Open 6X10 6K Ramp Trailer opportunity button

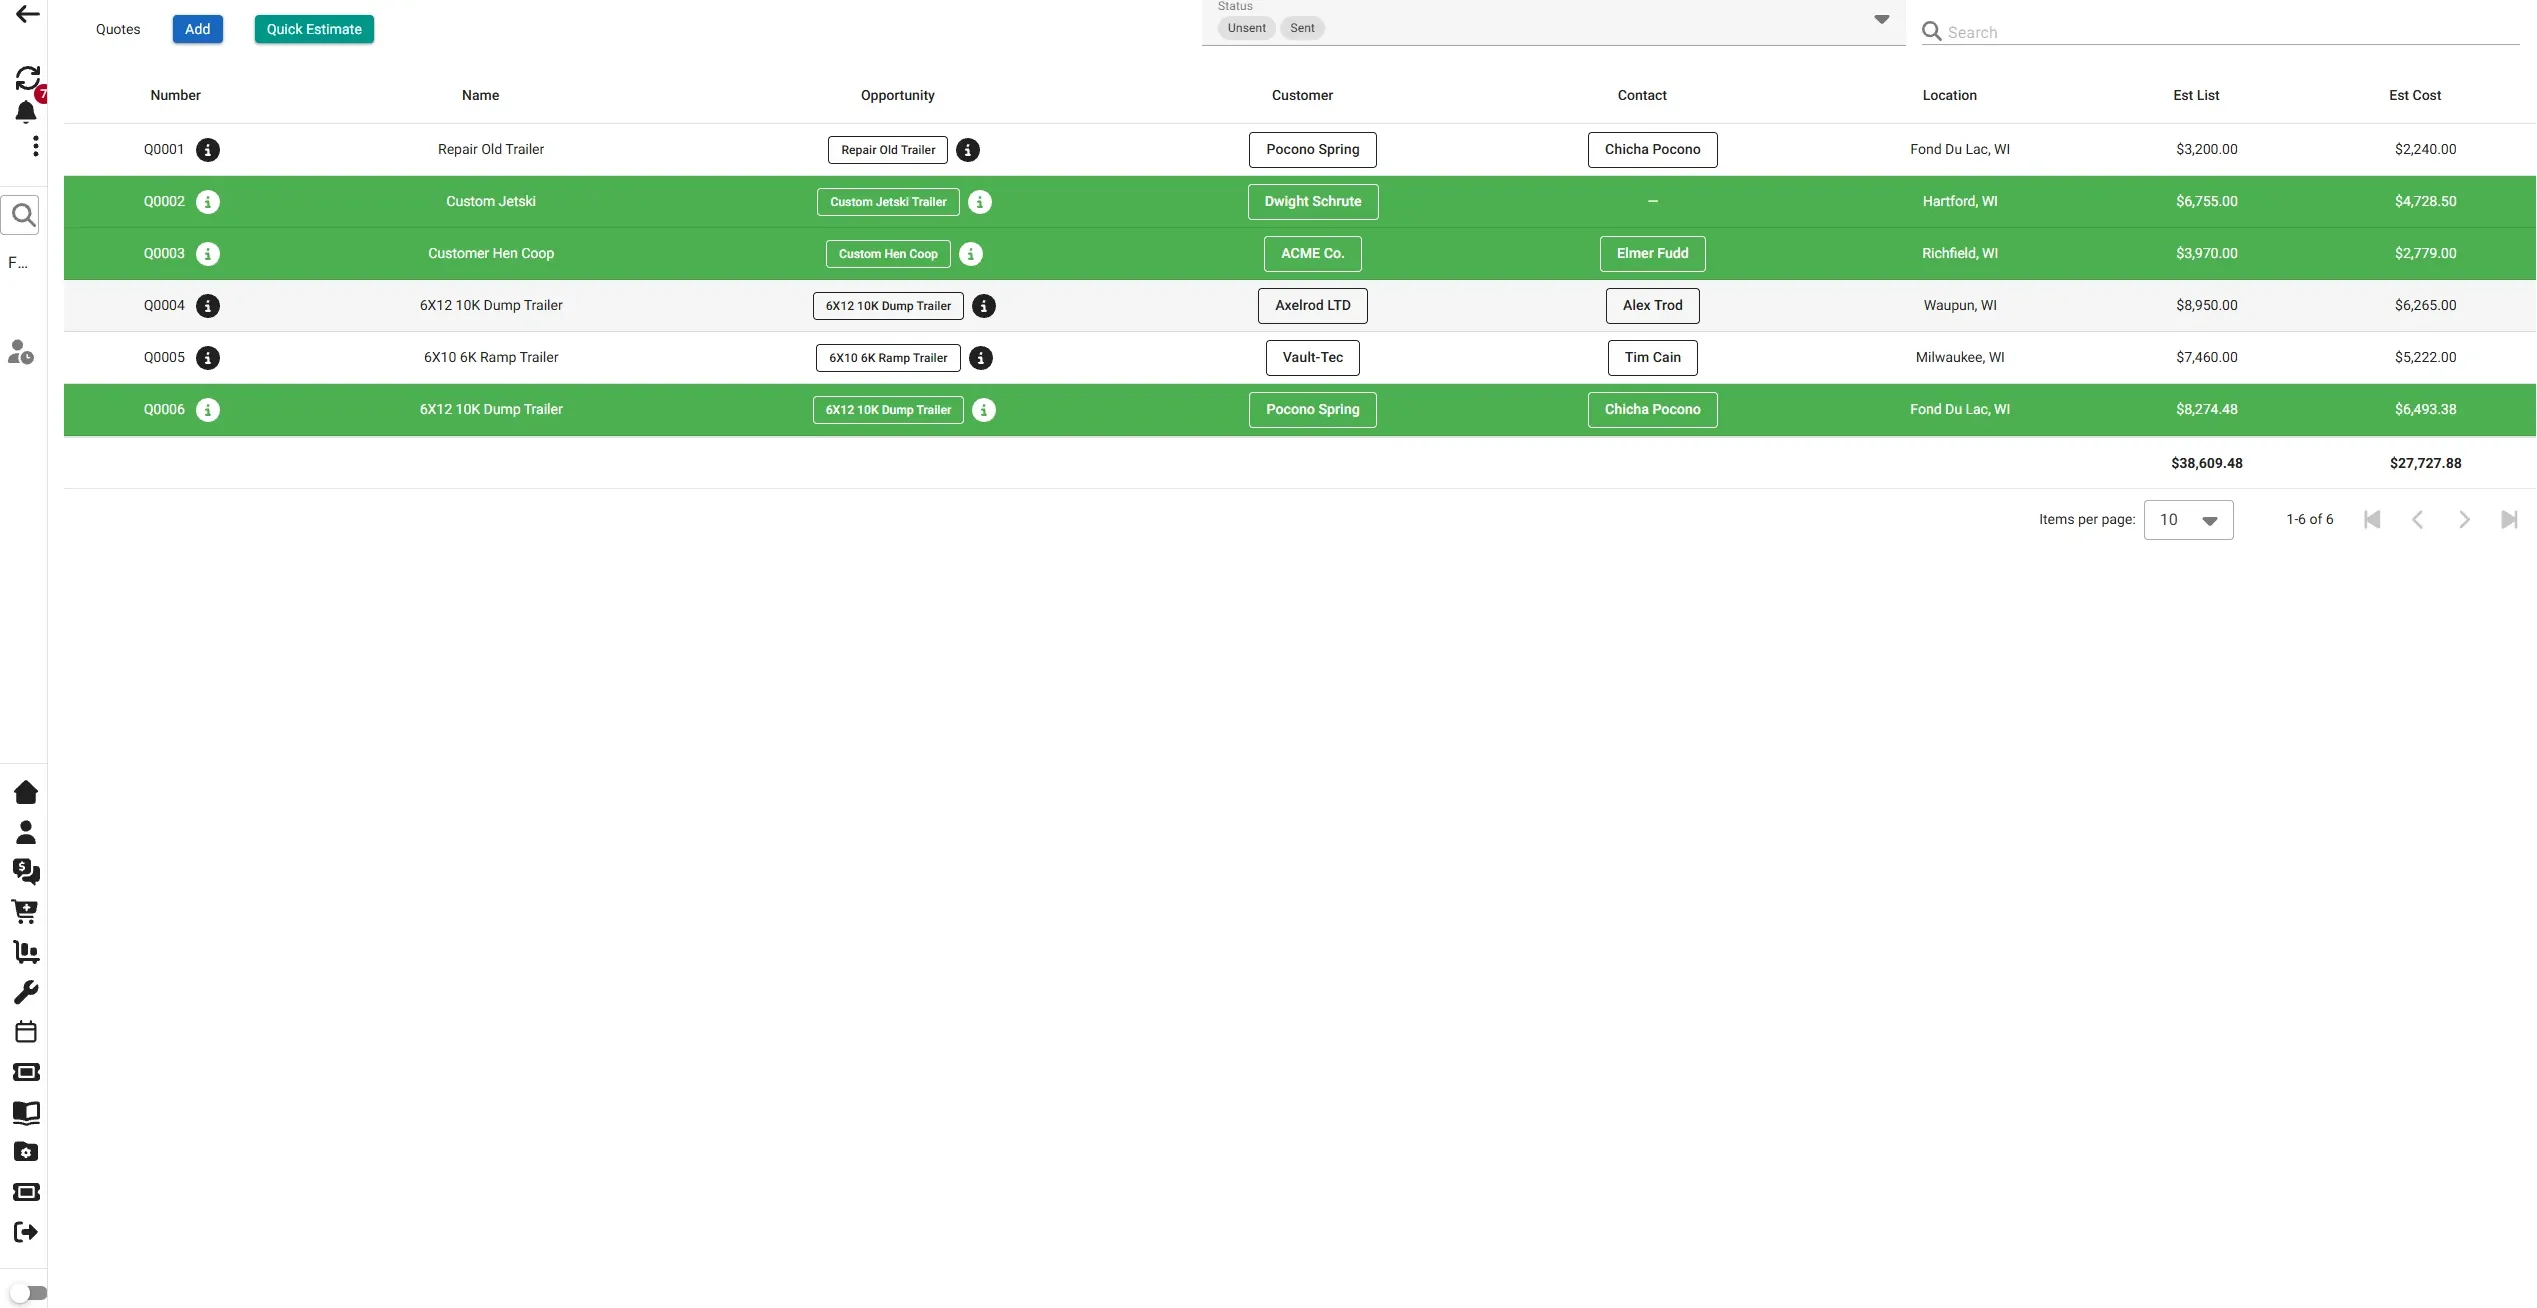point(888,358)
